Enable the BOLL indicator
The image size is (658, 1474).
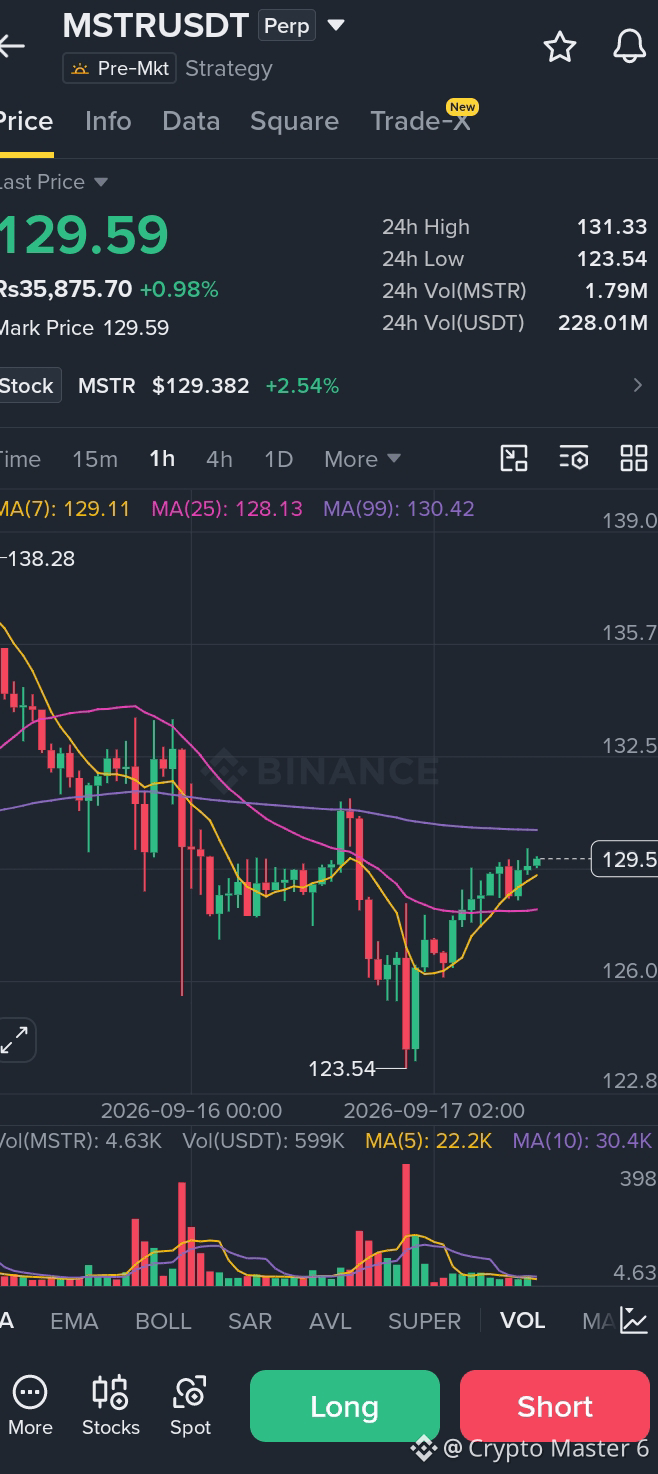tap(163, 1321)
